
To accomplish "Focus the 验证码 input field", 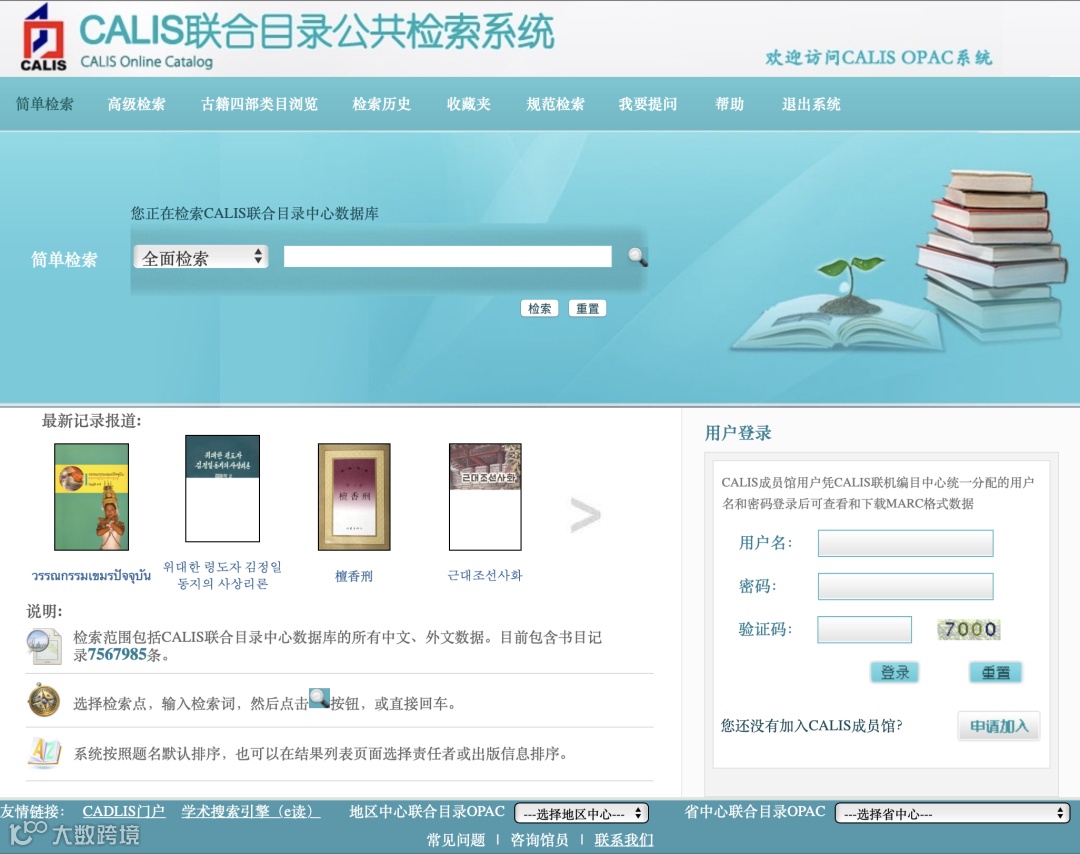I will pyautogui.click(x=864, y=629).
